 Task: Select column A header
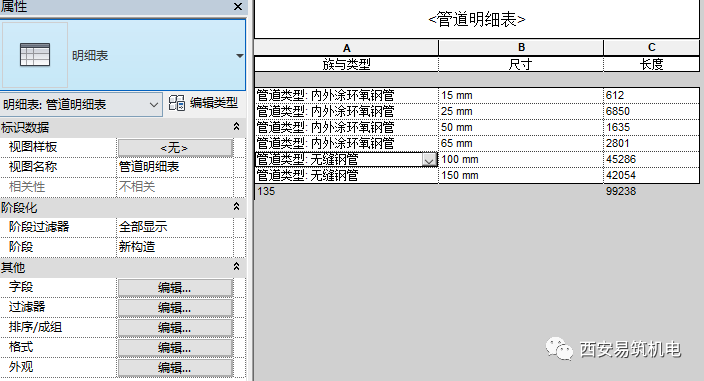tap(347, 48)
